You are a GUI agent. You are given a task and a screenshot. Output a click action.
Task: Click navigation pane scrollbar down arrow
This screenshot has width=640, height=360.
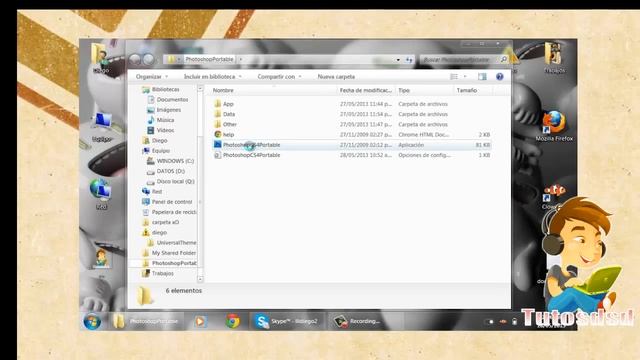[200, 279]
